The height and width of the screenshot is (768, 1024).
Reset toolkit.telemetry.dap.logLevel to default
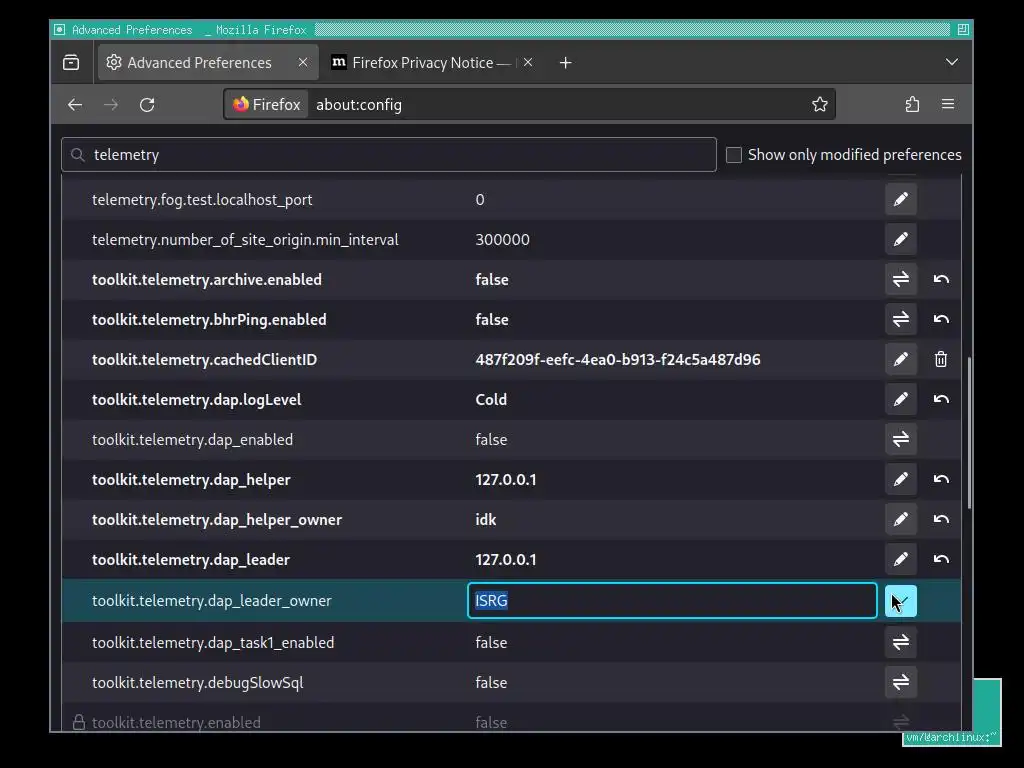940,399
